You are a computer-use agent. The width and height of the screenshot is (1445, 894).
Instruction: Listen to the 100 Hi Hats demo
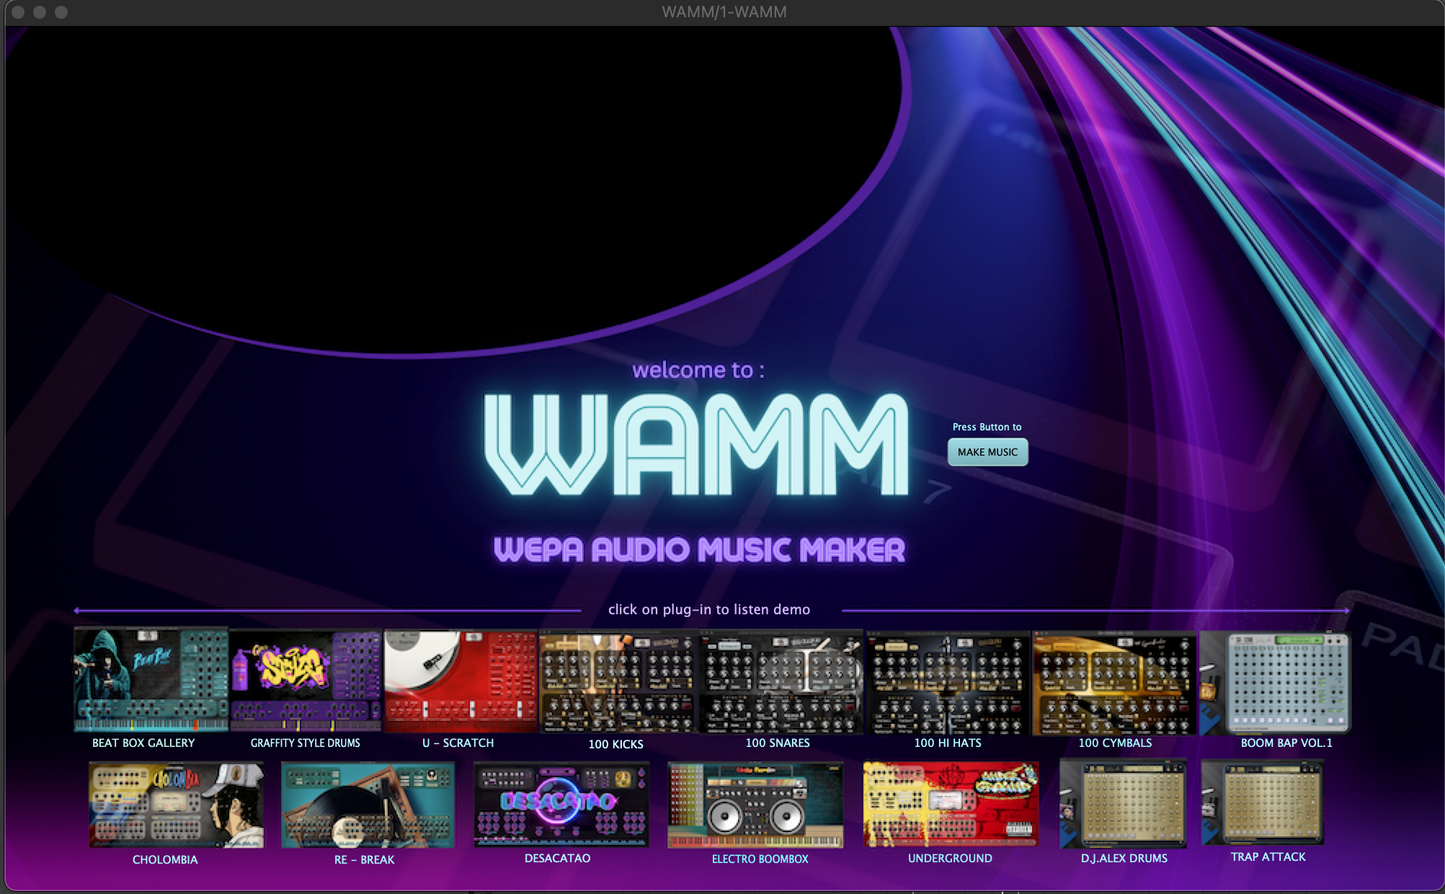(x=948, y=682)
